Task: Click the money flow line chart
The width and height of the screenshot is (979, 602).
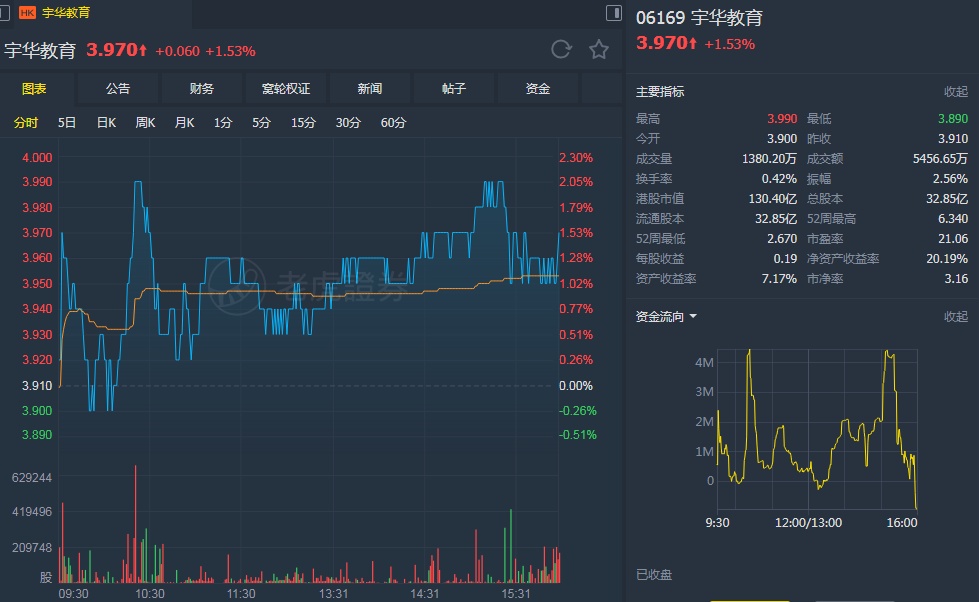Action: click(817, 430)
